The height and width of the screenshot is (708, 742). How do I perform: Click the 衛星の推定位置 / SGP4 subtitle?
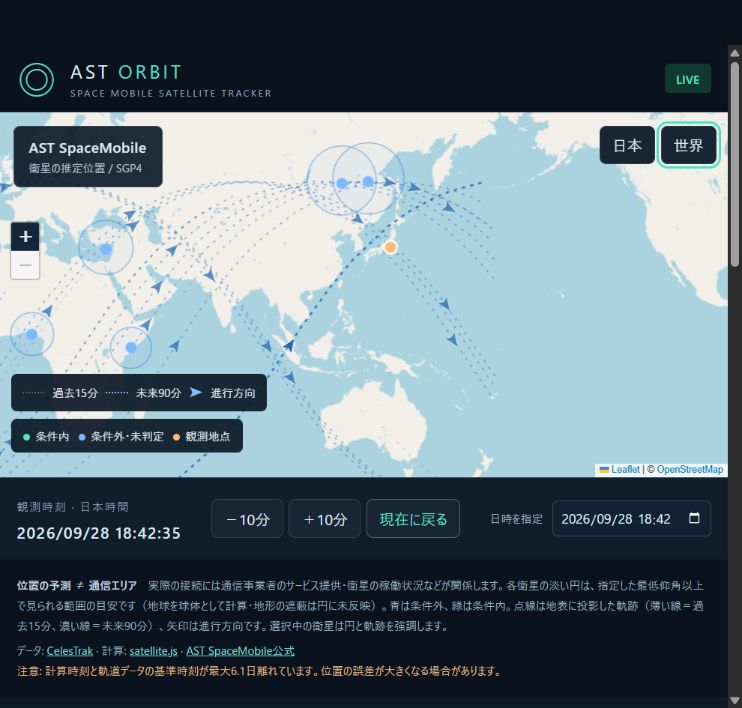click(85, 168)
